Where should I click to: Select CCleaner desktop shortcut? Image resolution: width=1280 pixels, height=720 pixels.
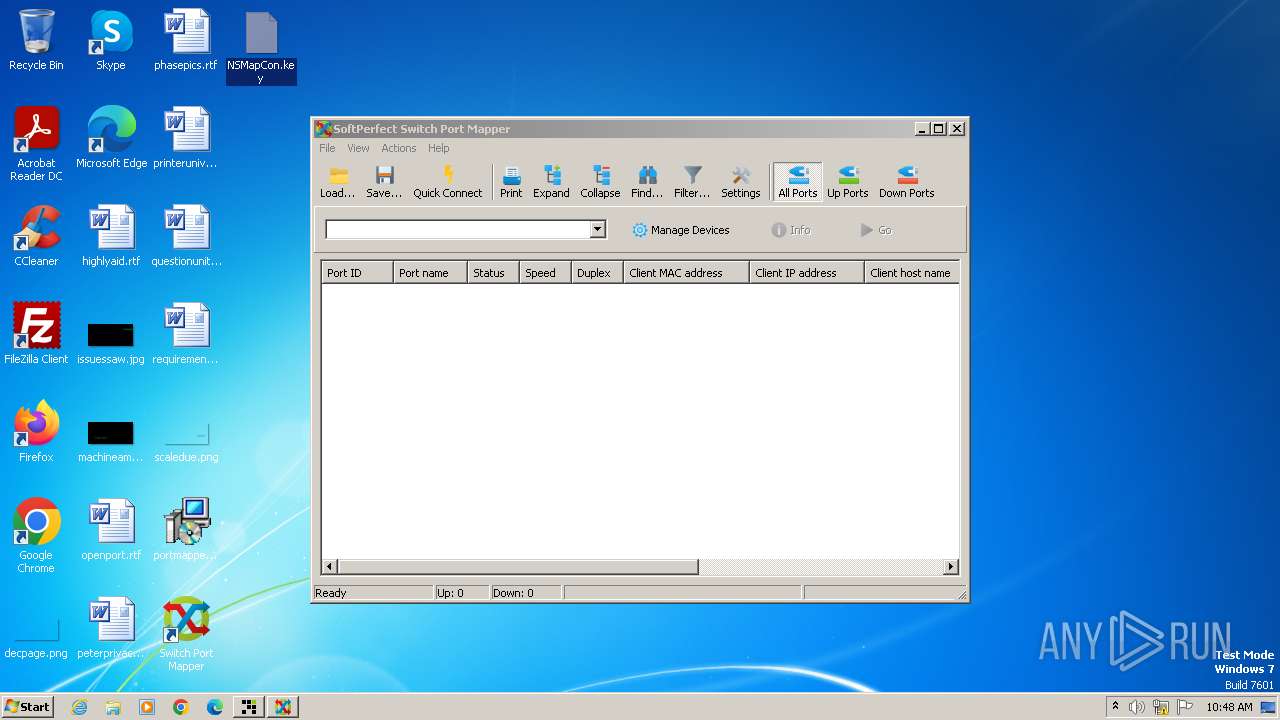[x=36, y=236]
